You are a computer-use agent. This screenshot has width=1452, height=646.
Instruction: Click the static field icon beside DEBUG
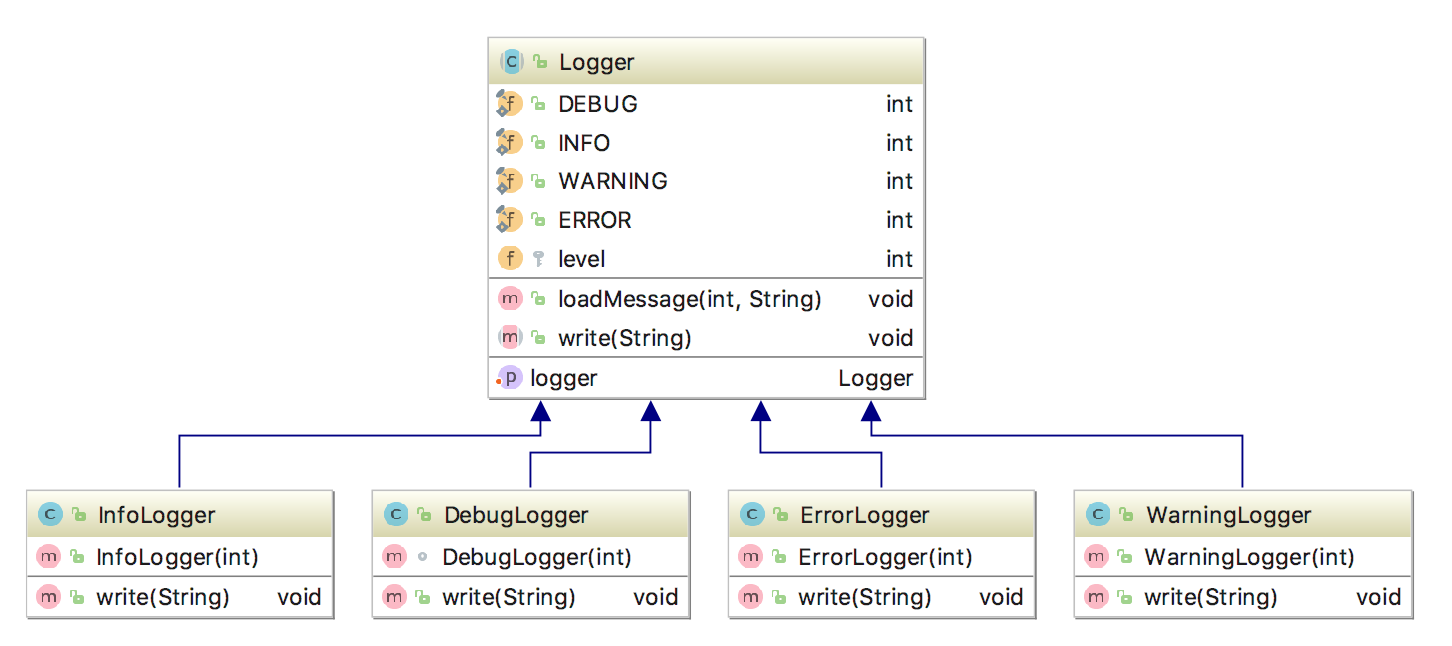pyautogui.click(x=510, y=104)
